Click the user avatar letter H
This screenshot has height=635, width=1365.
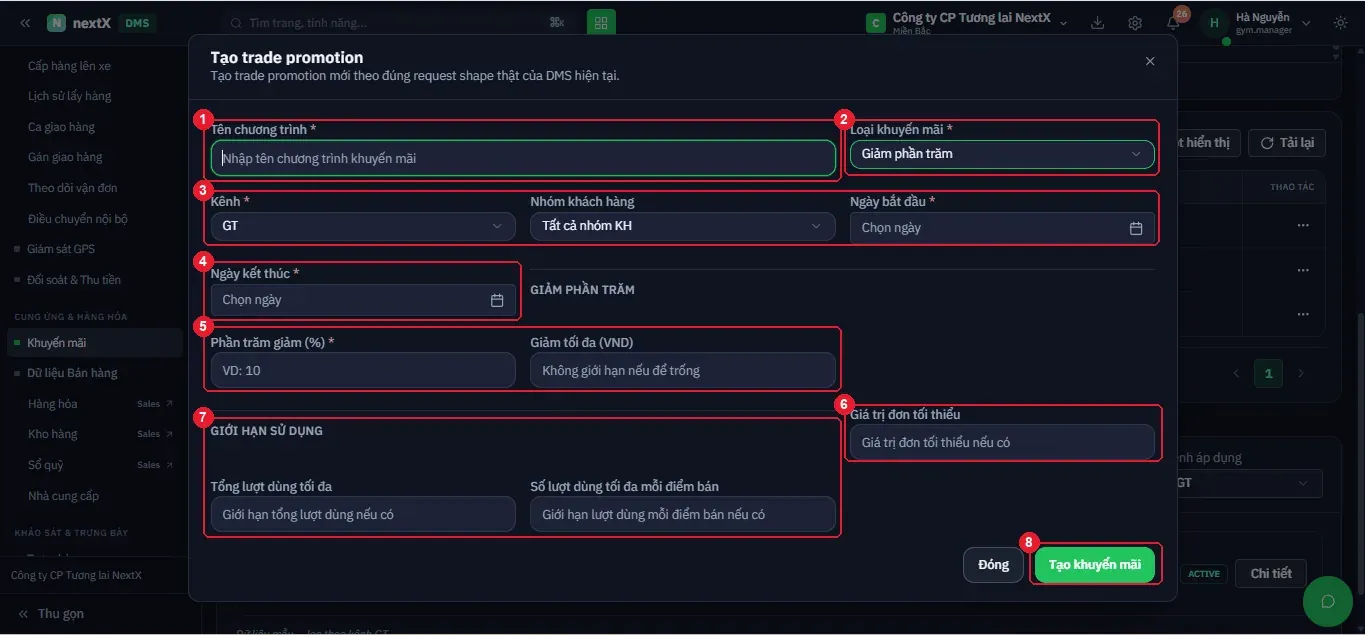pos(1214,23)
